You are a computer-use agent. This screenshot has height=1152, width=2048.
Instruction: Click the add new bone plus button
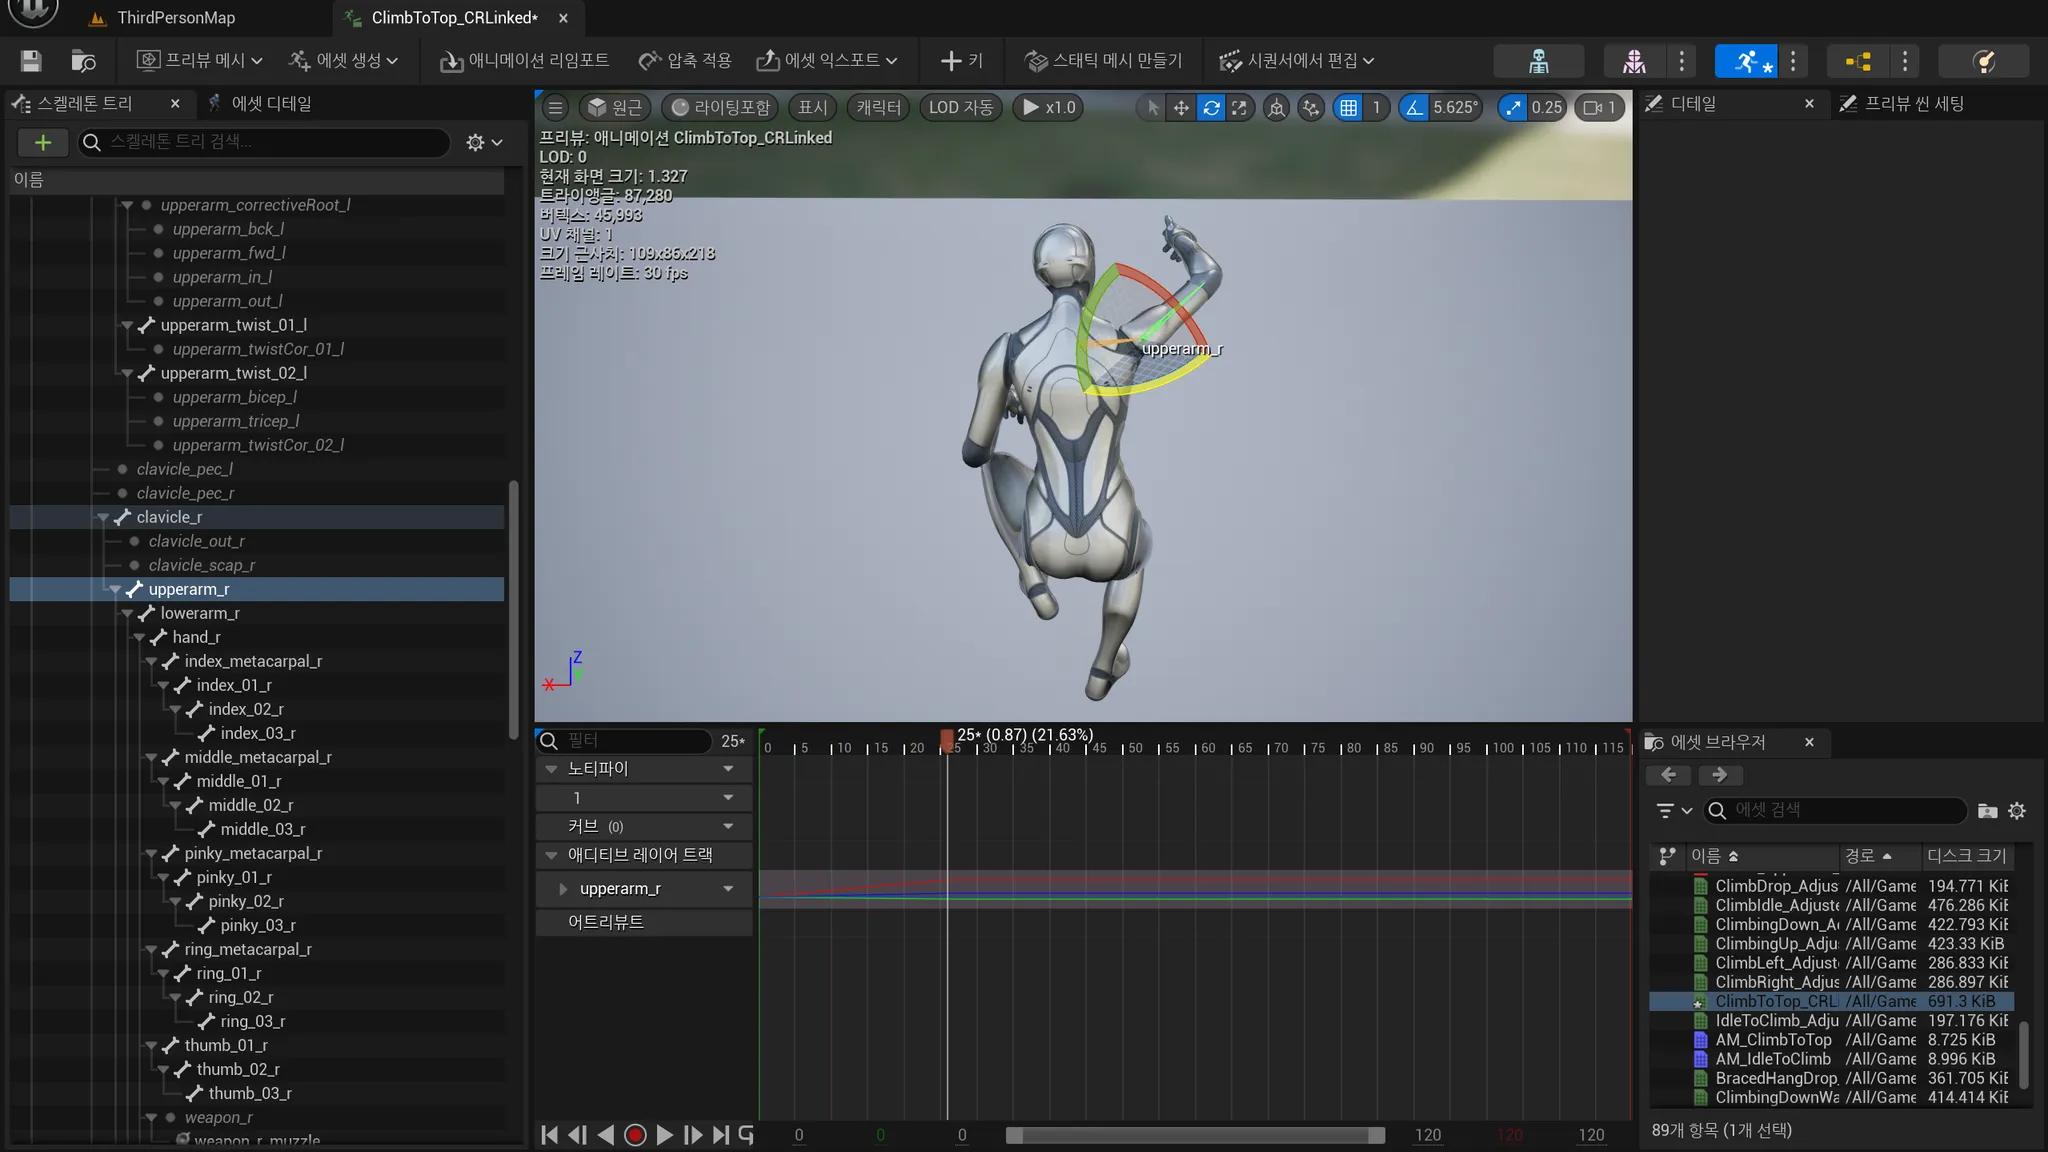[x=43, y=143]
